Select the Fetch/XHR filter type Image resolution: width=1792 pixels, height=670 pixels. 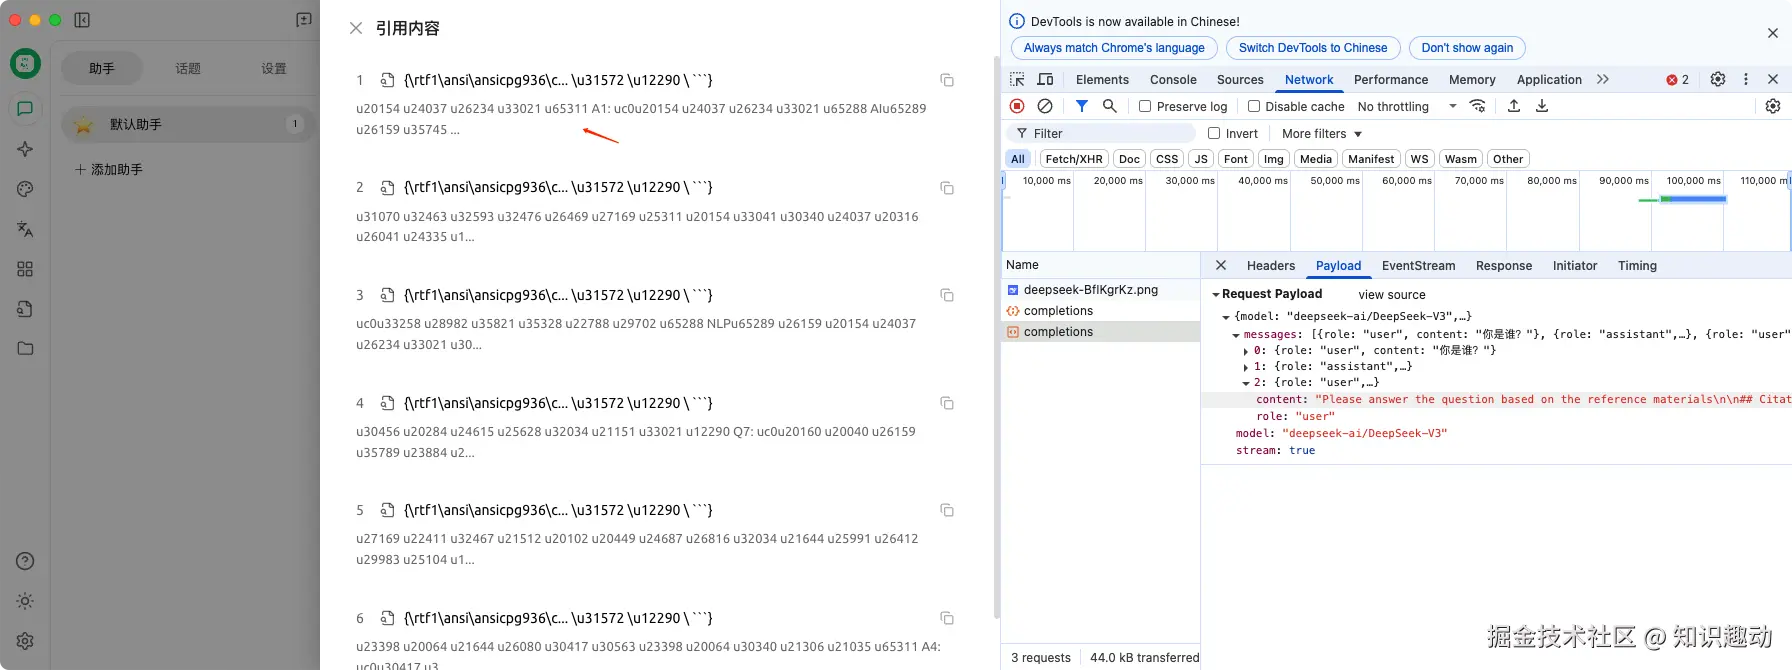[x=1074, y=159]
